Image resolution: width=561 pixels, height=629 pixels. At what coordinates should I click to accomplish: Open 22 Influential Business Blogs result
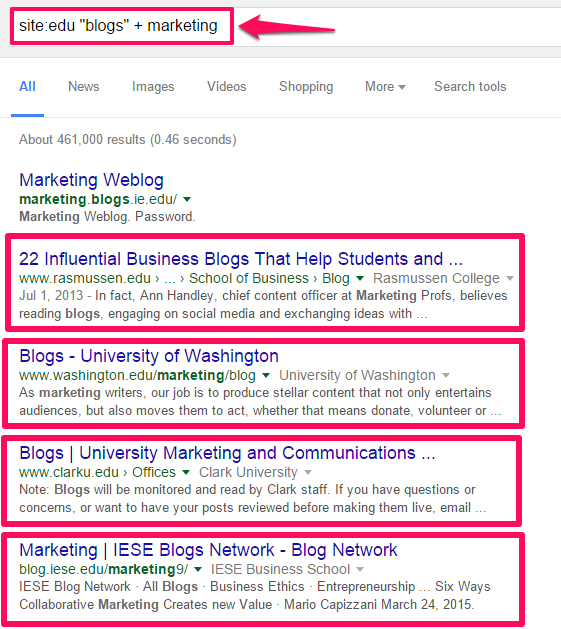coord(241,259)
